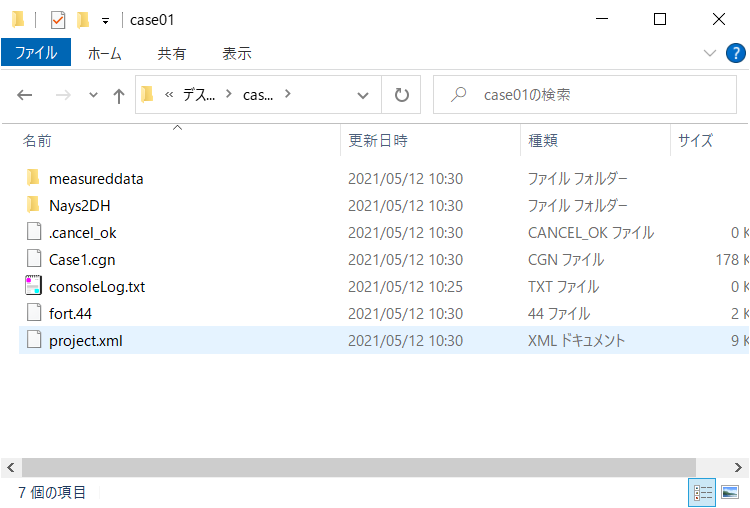Screen dimensions: 750x508
Task: Open the Customize Quick Access Toolbar dropdown
Action: pos(105,21)
